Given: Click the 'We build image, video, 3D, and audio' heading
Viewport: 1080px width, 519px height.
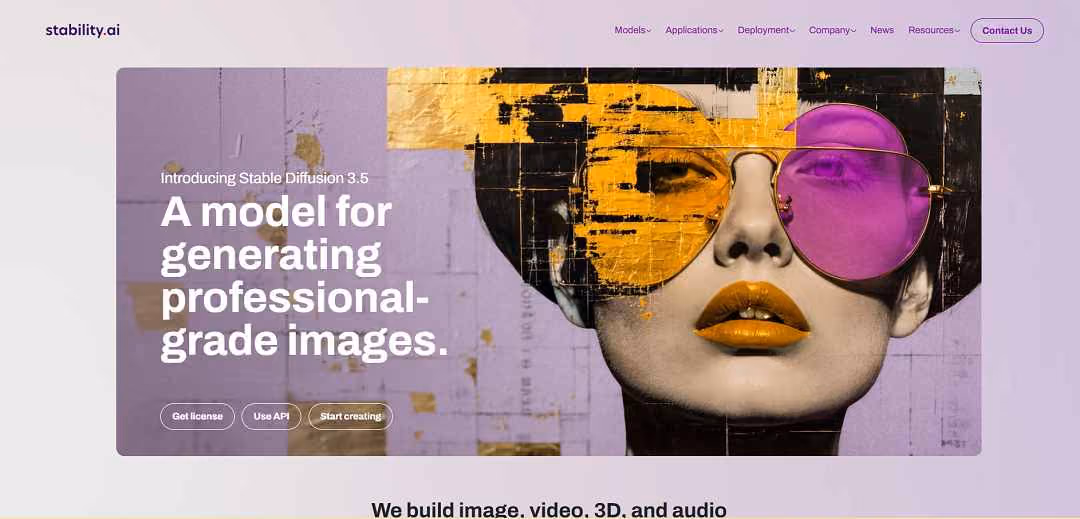Looking at the screenshot, I should point(549,510).
